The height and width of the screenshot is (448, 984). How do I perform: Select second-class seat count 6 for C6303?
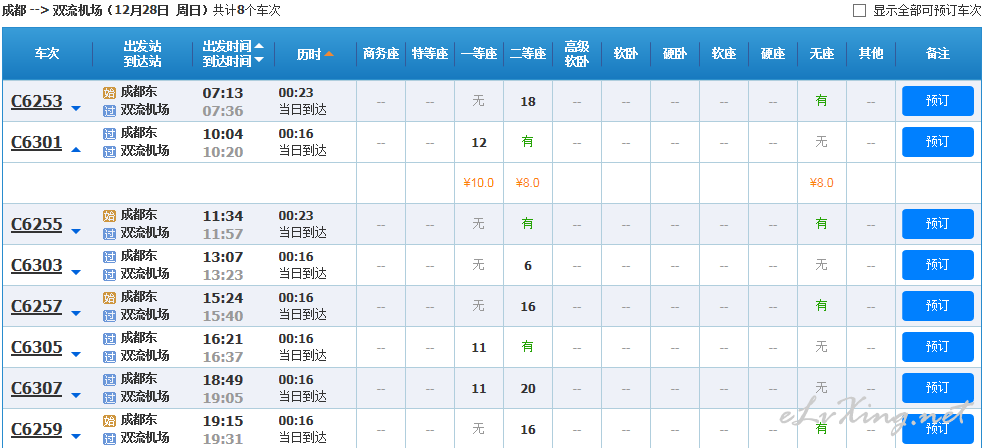[x=528, y=265]
